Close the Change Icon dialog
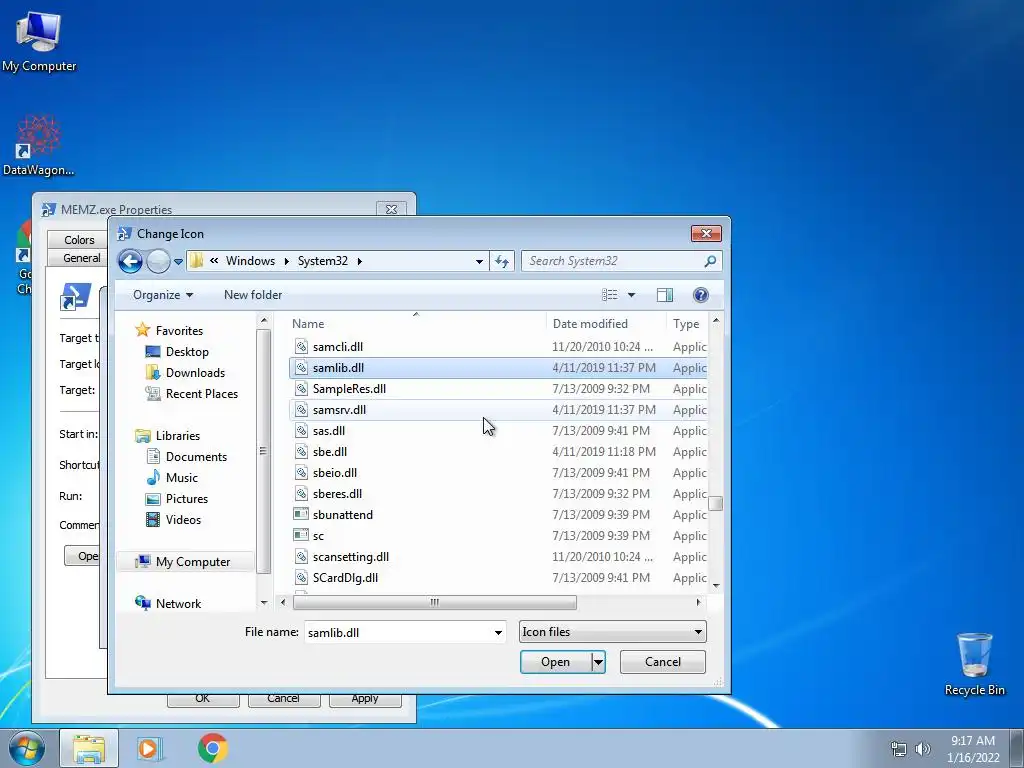The image size is (1024, 768). pos(706,234)
